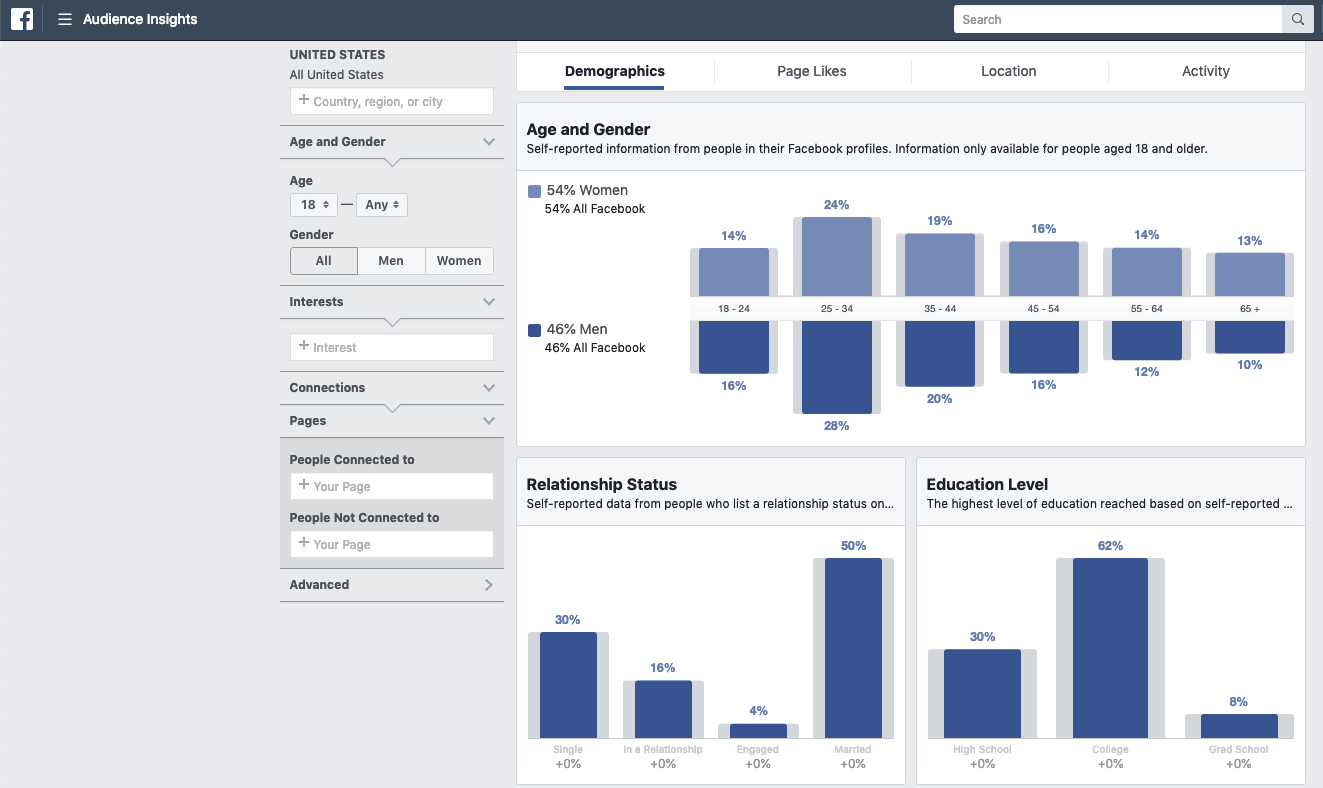1323x788 pixels.
Task: Click the 45 - 54 age label
Action: pyautogui.click(x=1043, y=309)
